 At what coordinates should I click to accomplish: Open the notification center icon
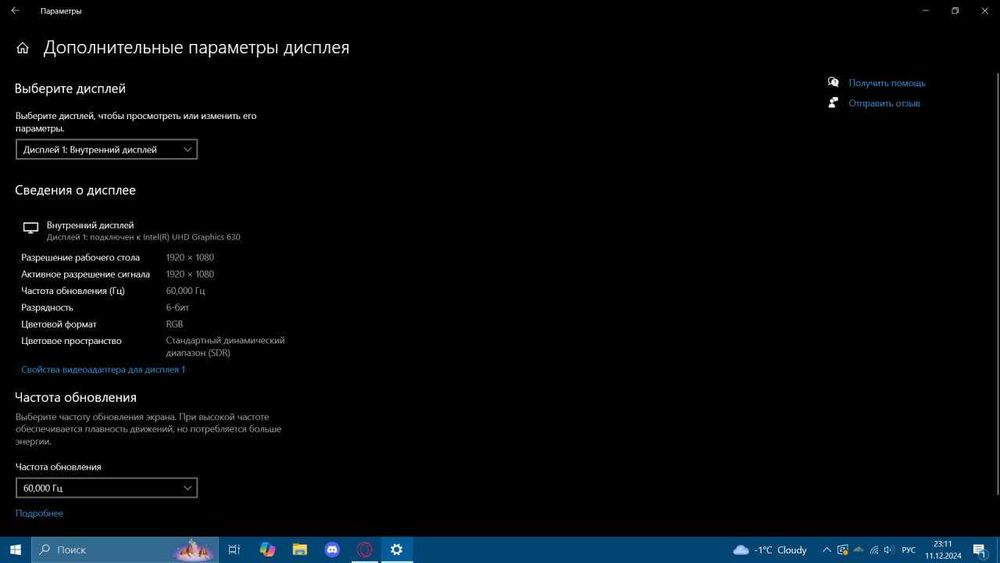pos(980,550)
